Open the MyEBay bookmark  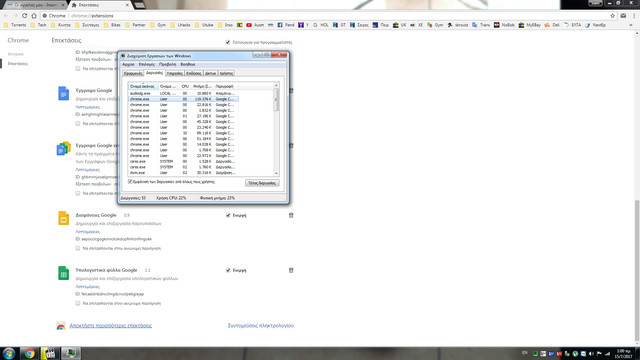tap(530, 25)
